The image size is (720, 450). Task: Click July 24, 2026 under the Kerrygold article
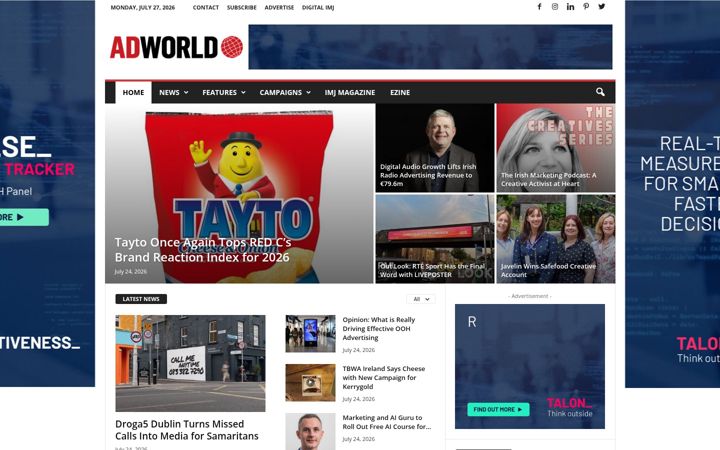click(359, 399)
